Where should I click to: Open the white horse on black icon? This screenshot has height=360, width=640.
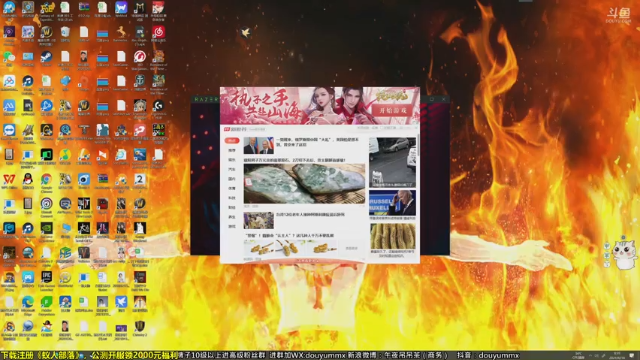[x=140, y=228]
